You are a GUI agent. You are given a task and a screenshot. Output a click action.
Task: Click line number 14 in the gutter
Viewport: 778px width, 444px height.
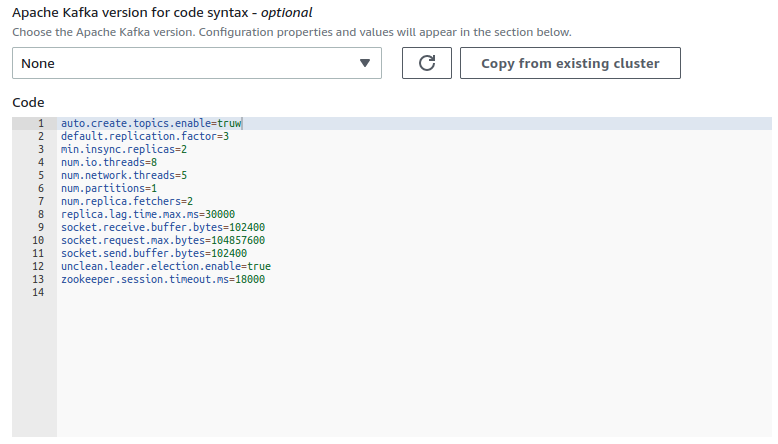(38, 292)
